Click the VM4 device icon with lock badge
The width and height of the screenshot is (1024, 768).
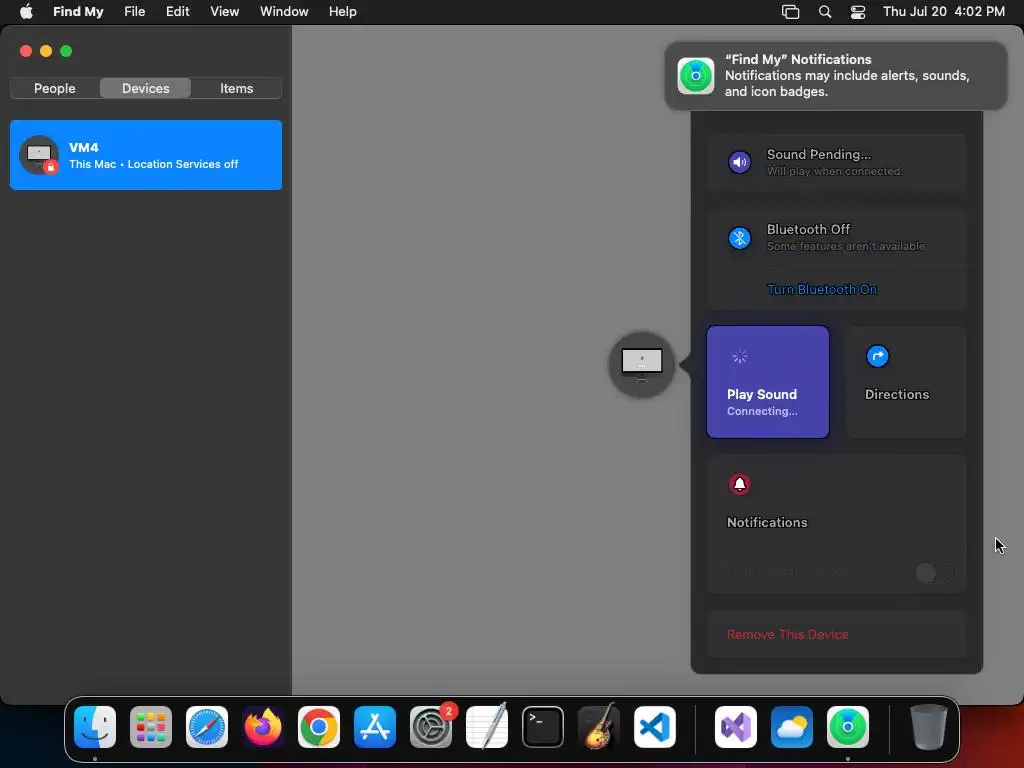(x=39, y=155)
